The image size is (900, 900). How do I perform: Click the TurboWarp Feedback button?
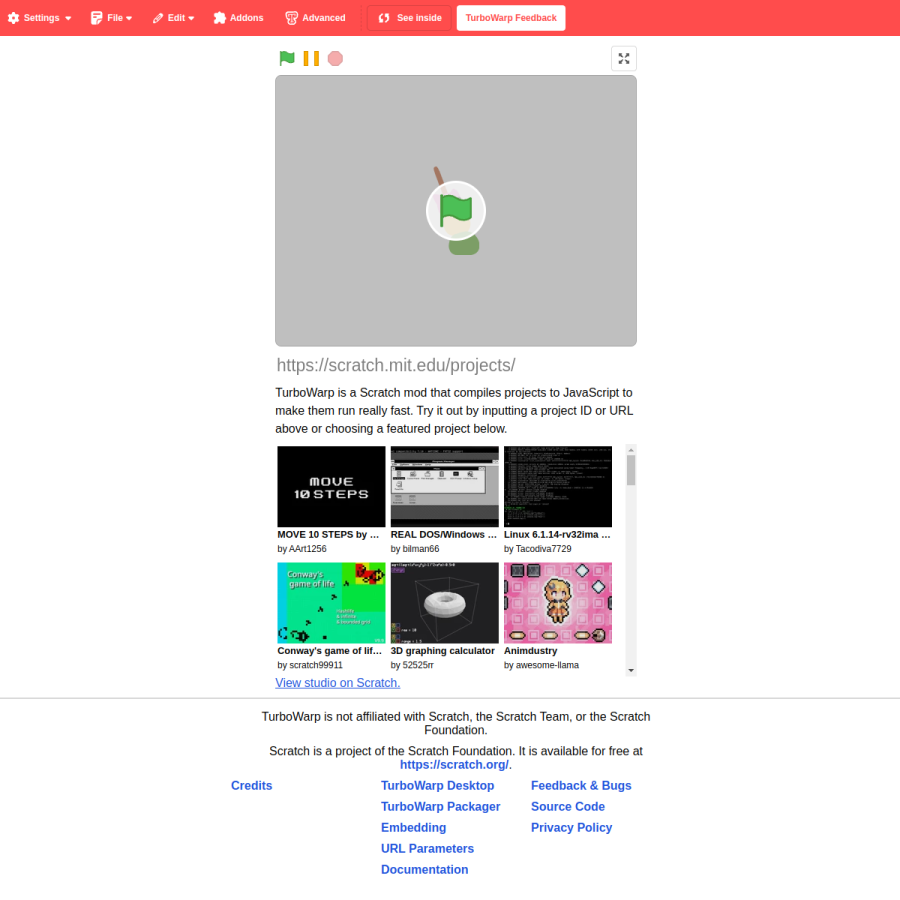[511, 18]
